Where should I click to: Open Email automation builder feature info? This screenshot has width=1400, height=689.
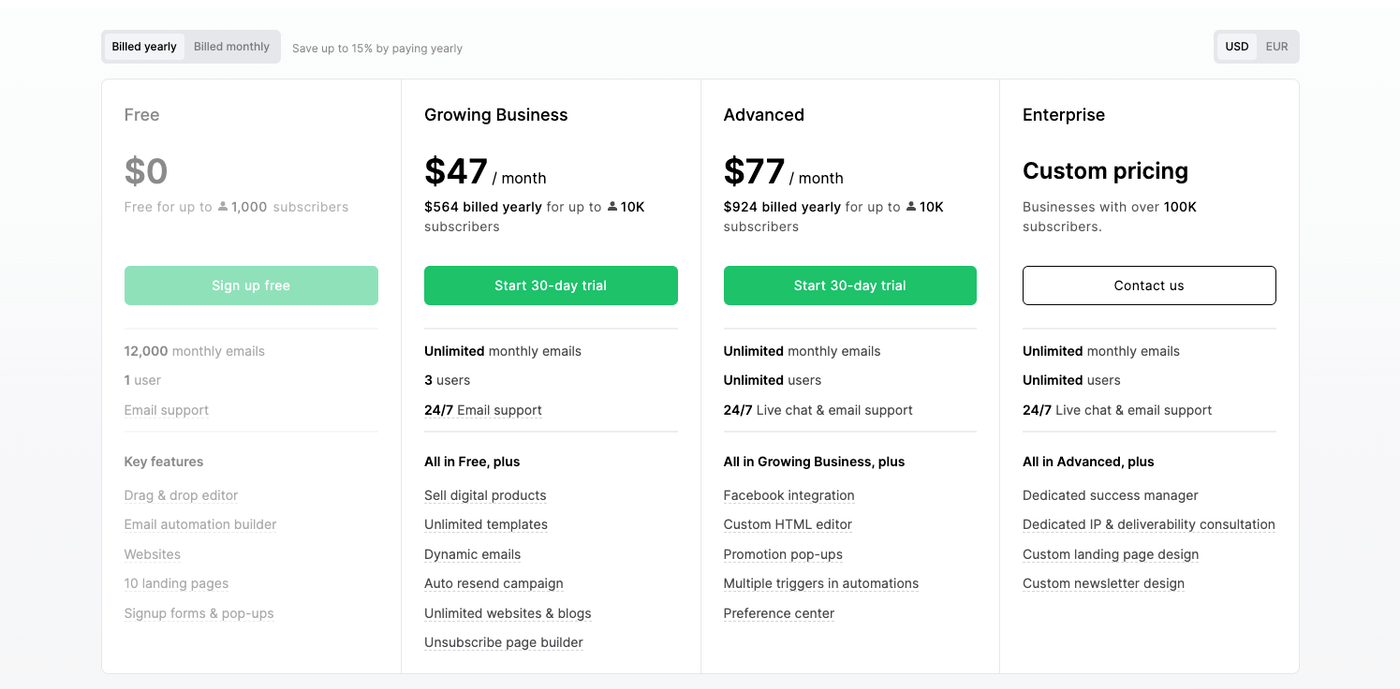pos(200,524)
